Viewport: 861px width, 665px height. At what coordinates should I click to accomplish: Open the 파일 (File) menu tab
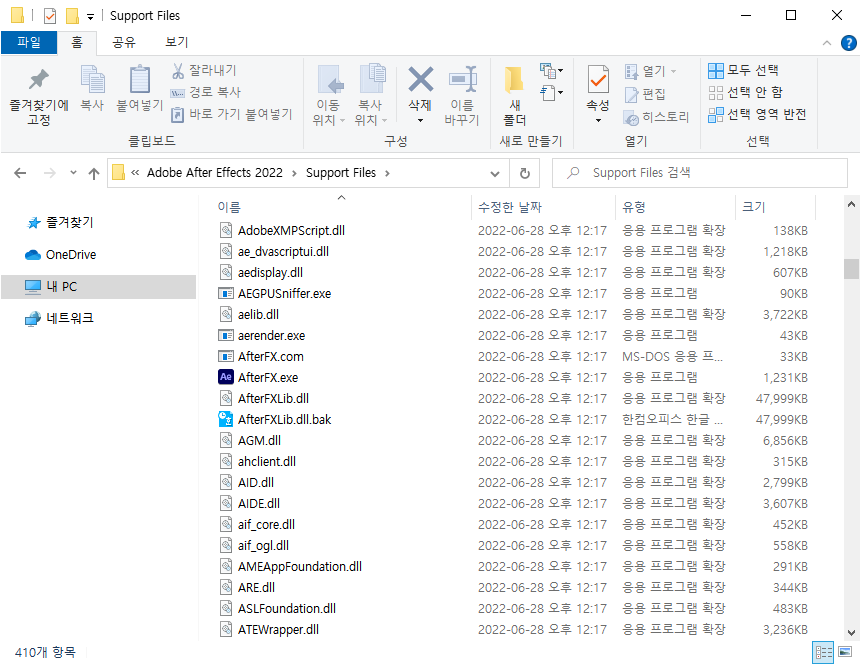tap(29, 42)
